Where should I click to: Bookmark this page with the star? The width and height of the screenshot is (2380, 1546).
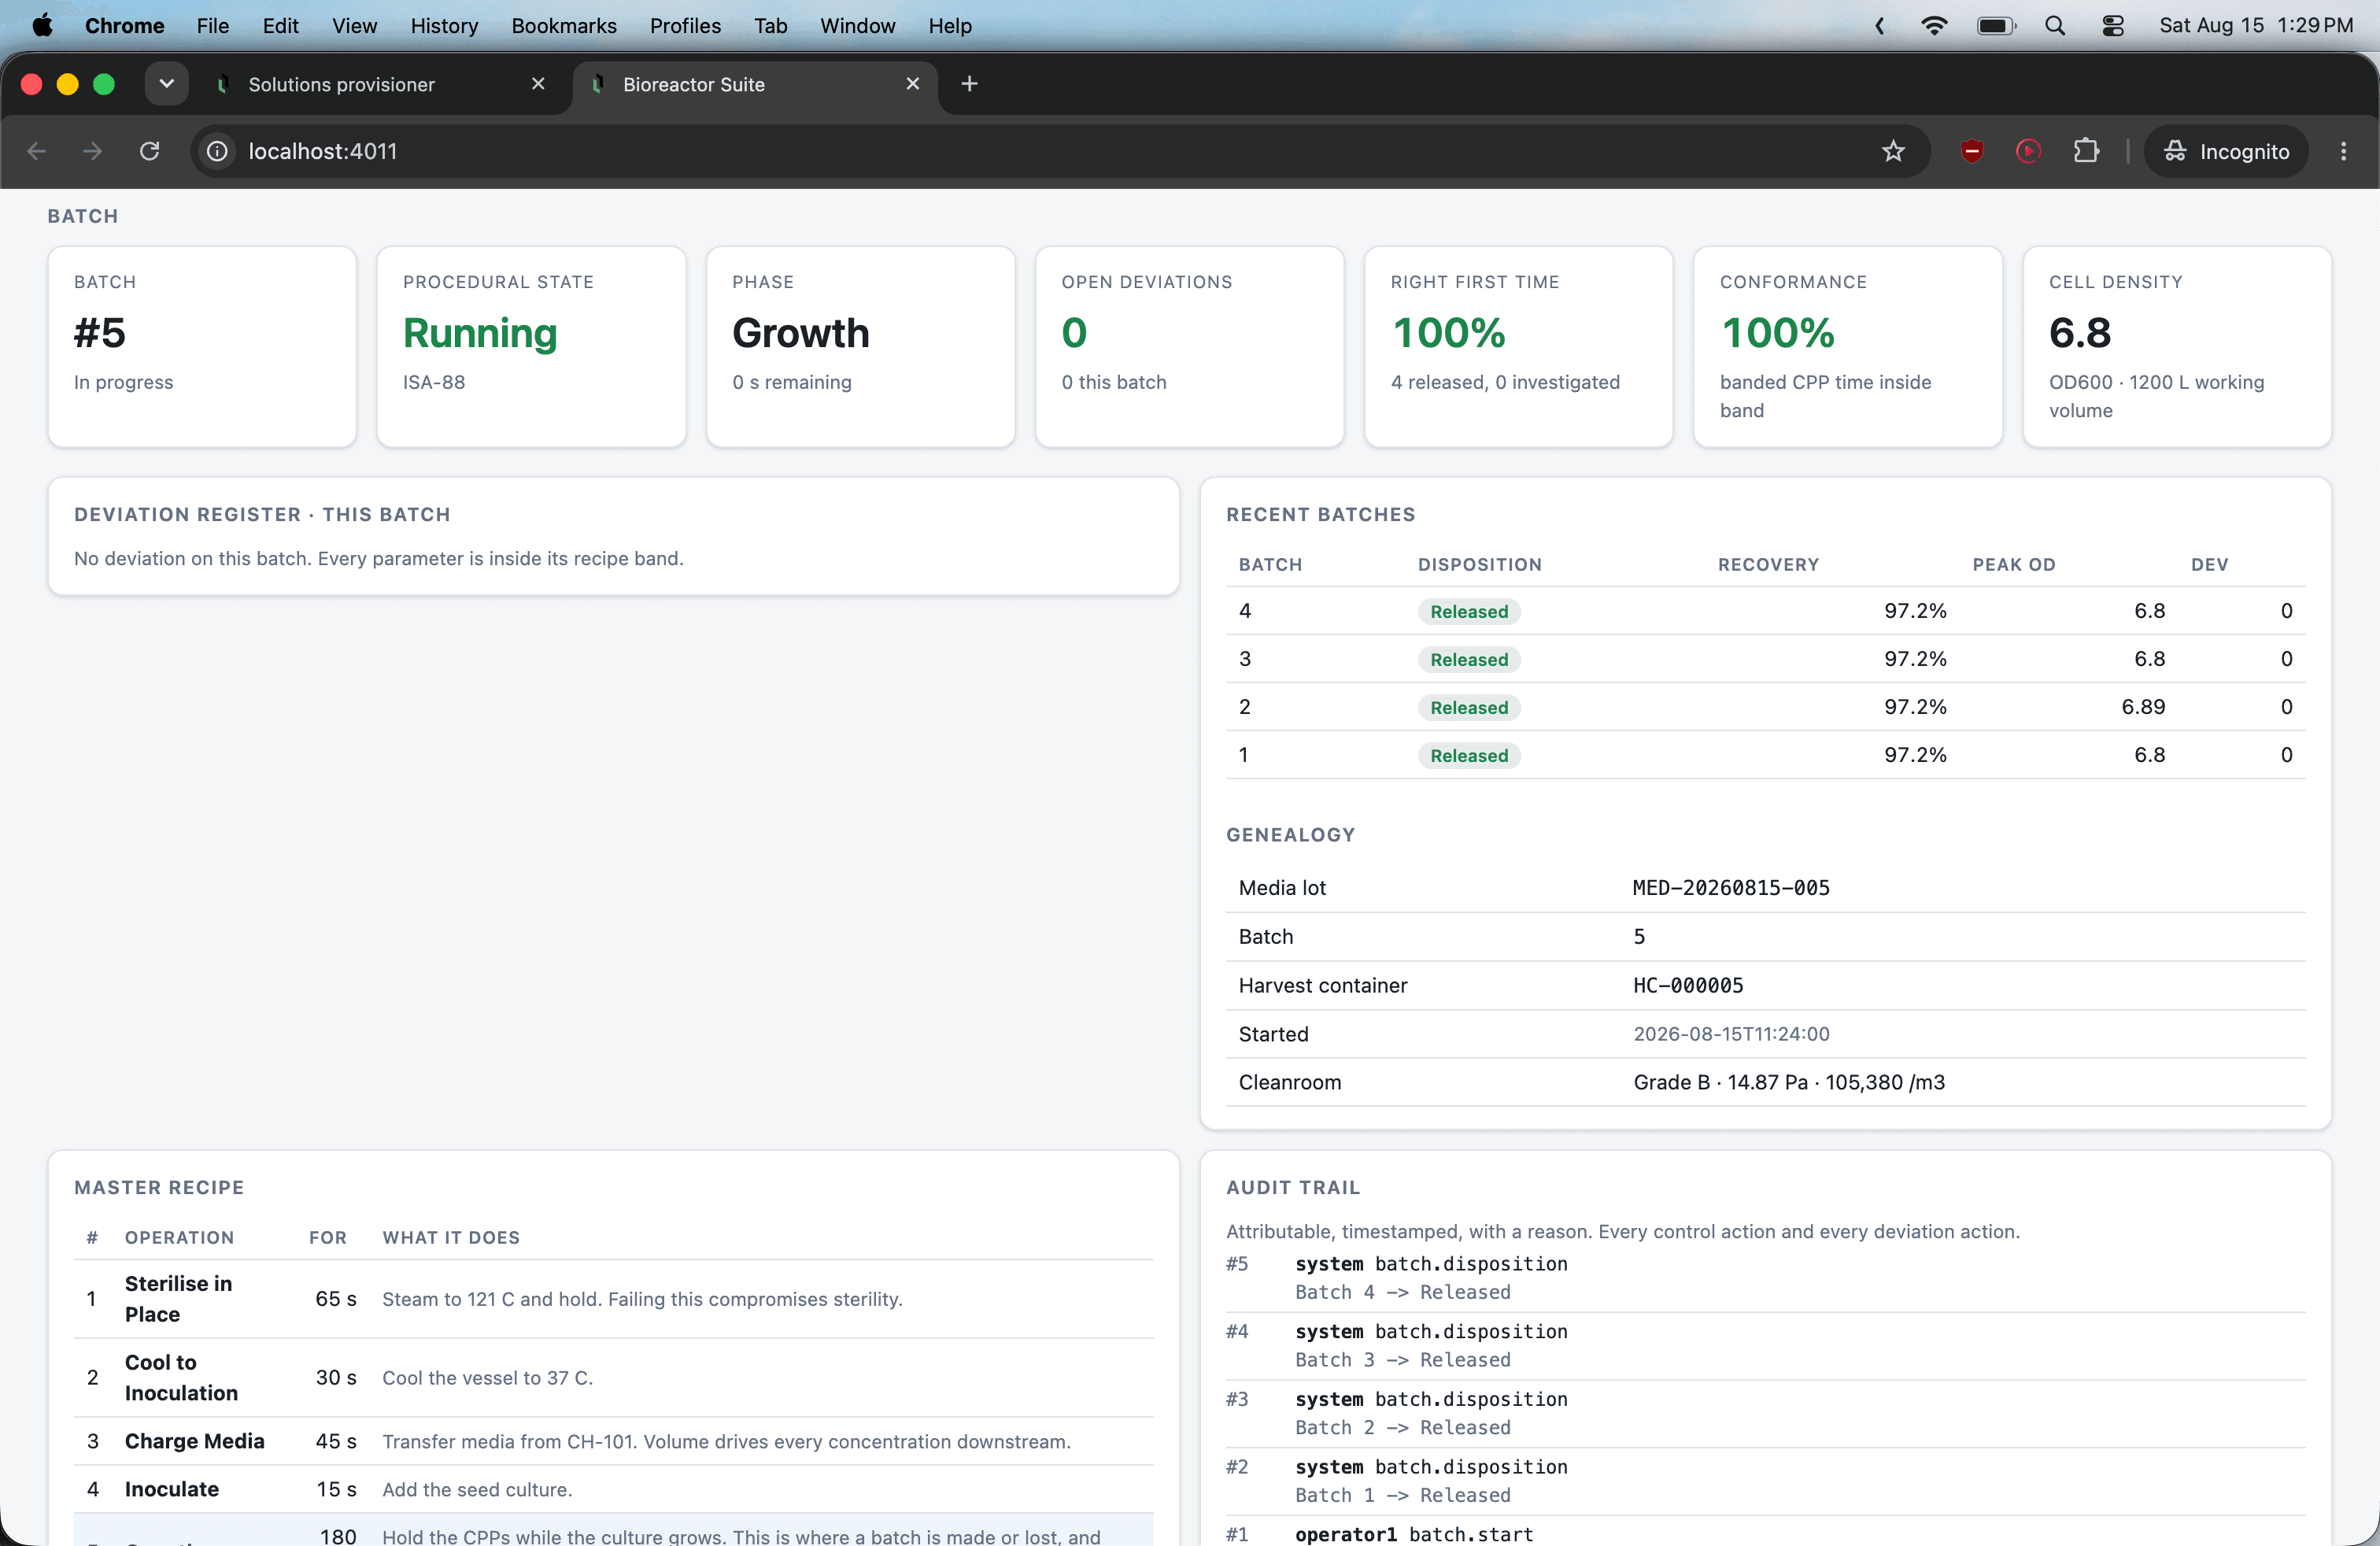(1893, 151)
